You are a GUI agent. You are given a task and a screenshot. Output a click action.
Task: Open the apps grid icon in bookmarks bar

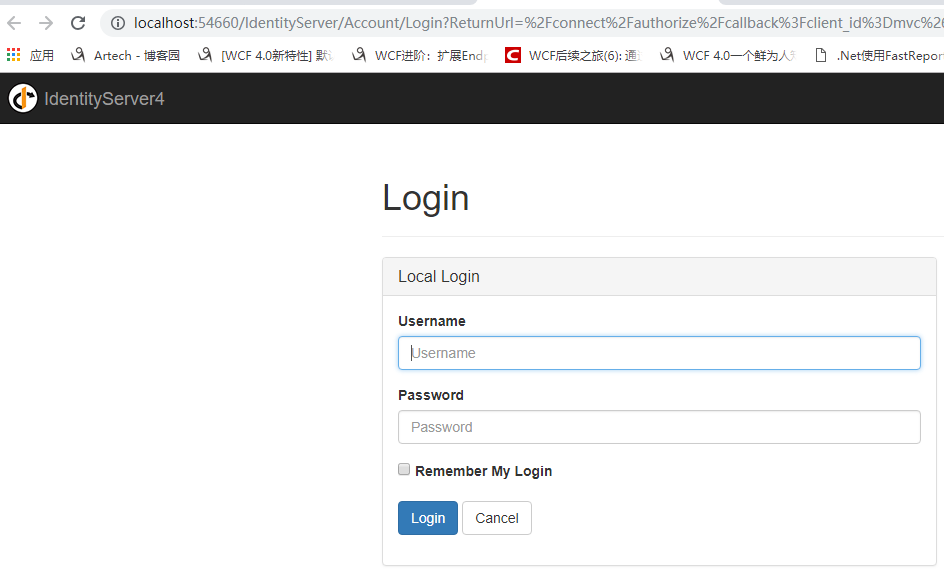13,55
